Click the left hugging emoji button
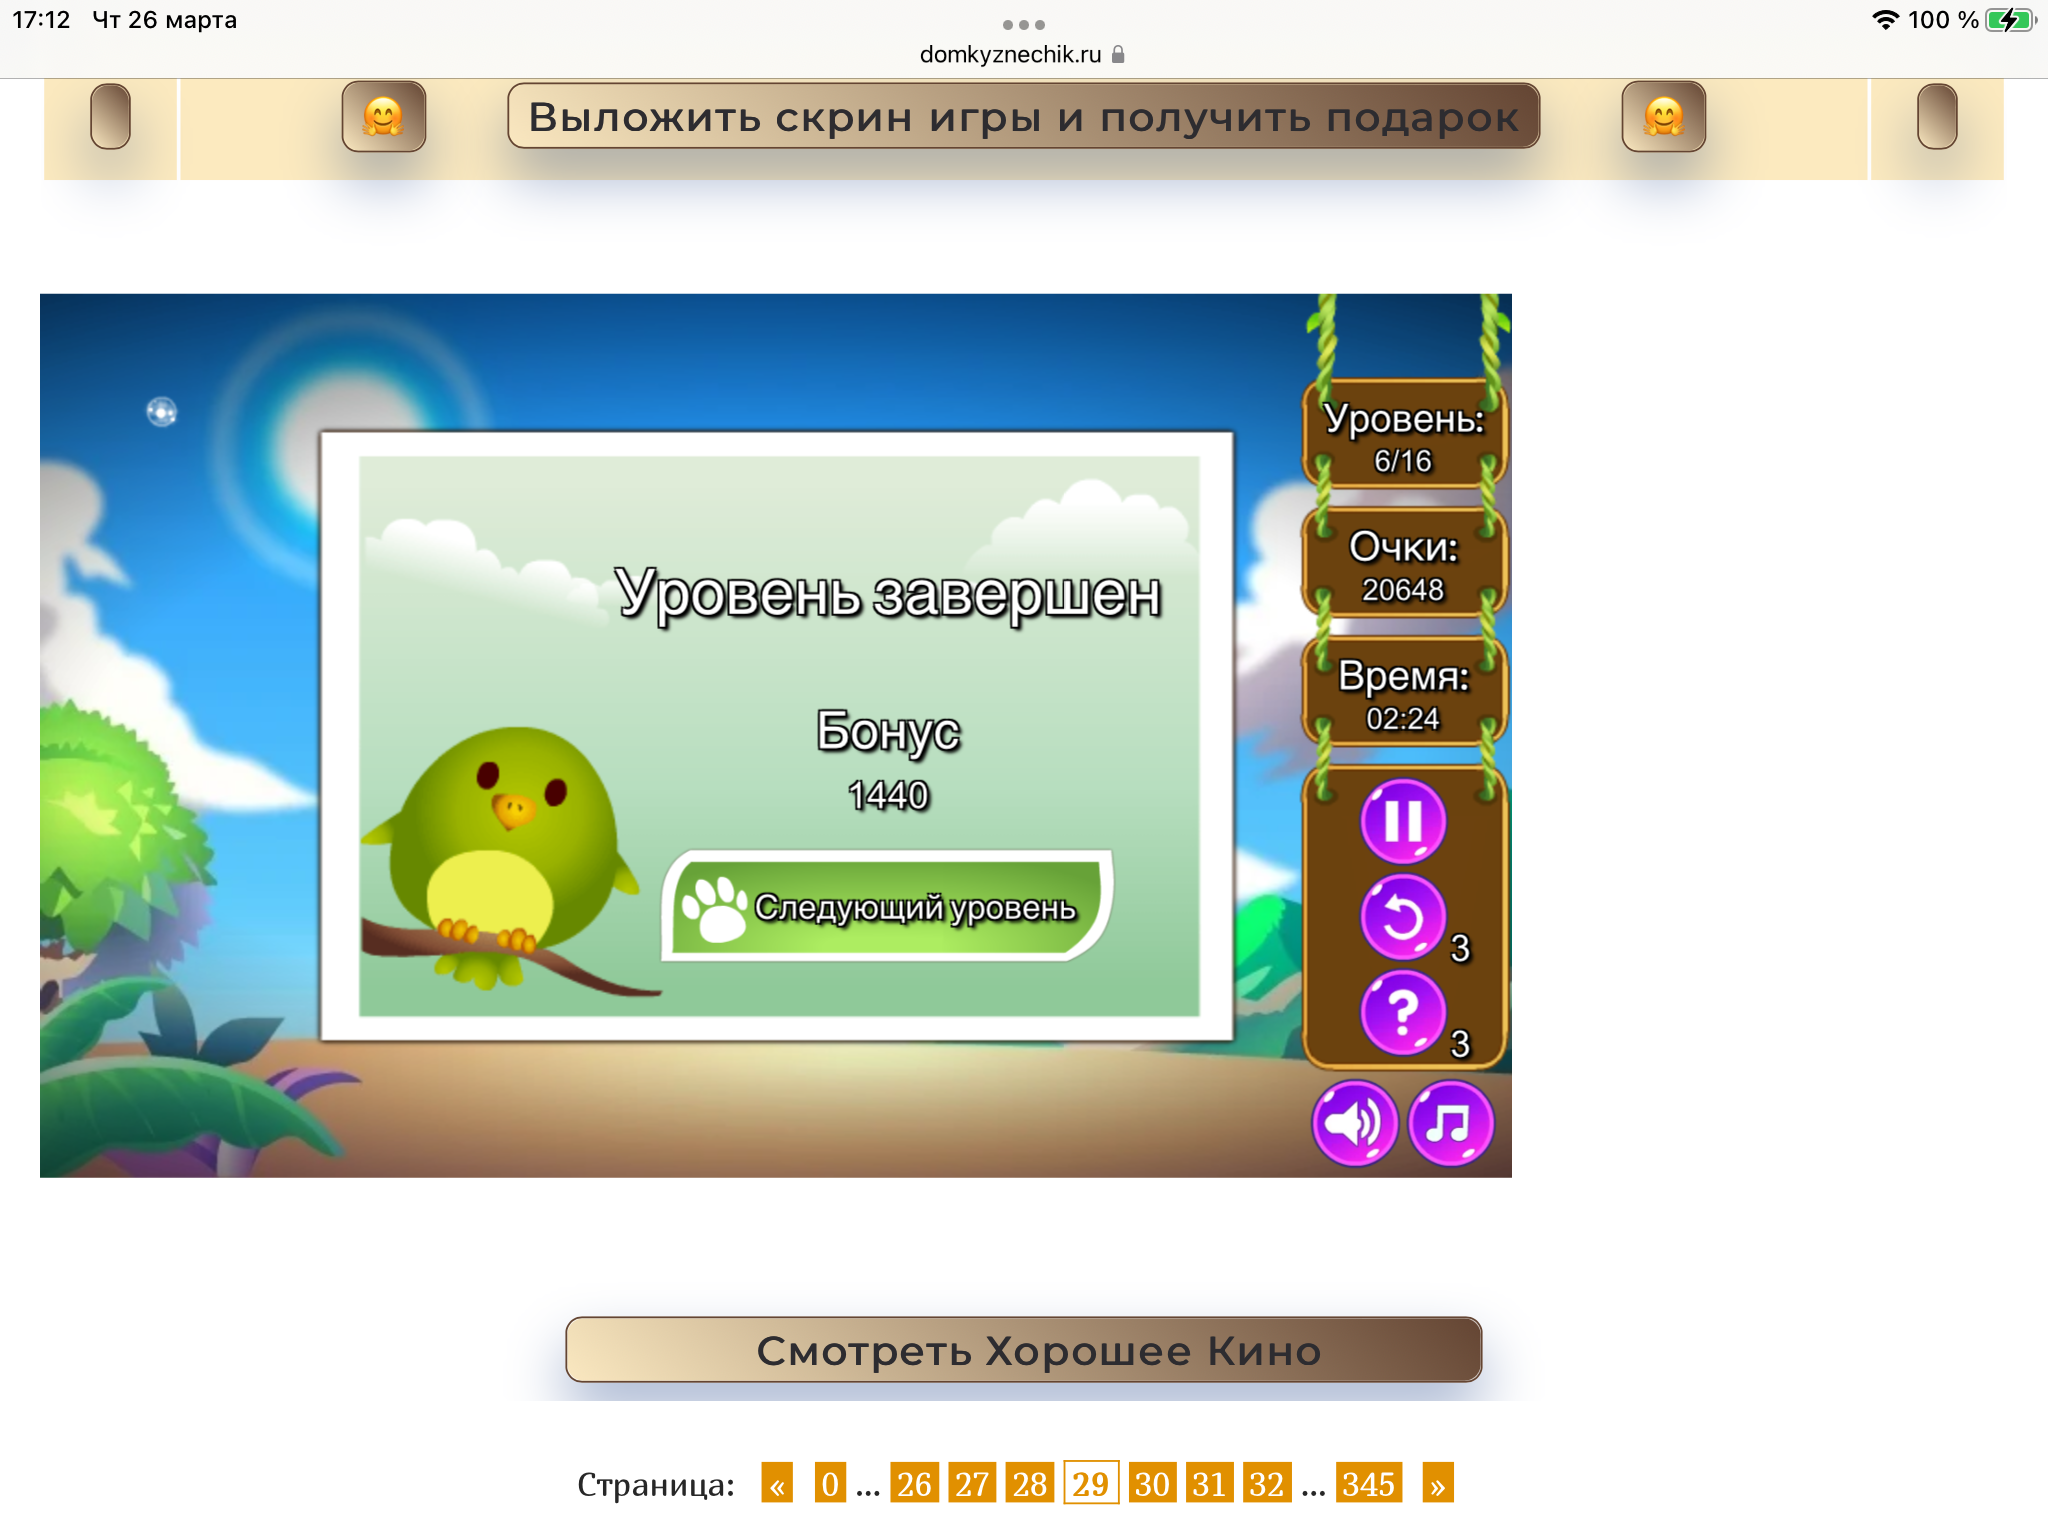The image size is (2048, 1536). pyautogui.click(x=384, y=117)
